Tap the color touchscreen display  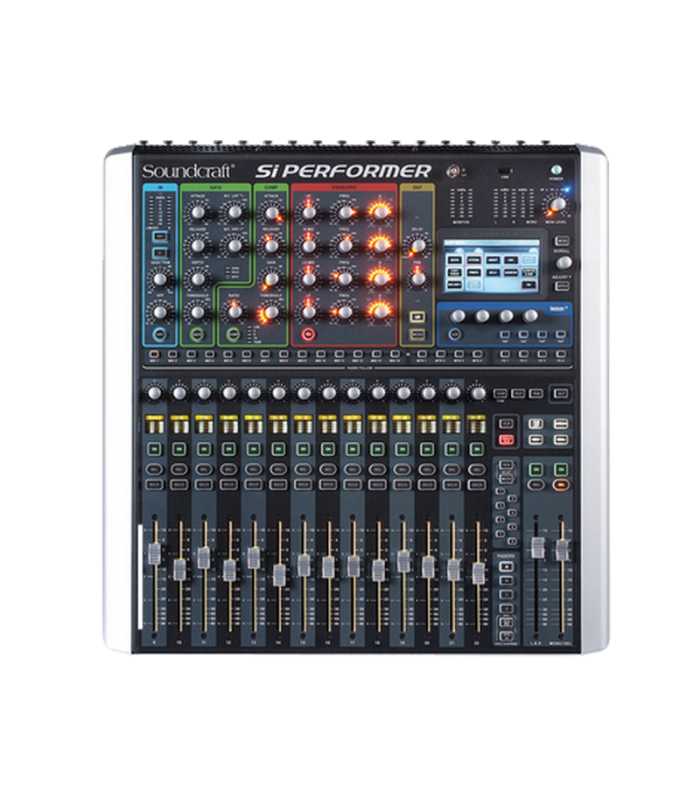492,266
